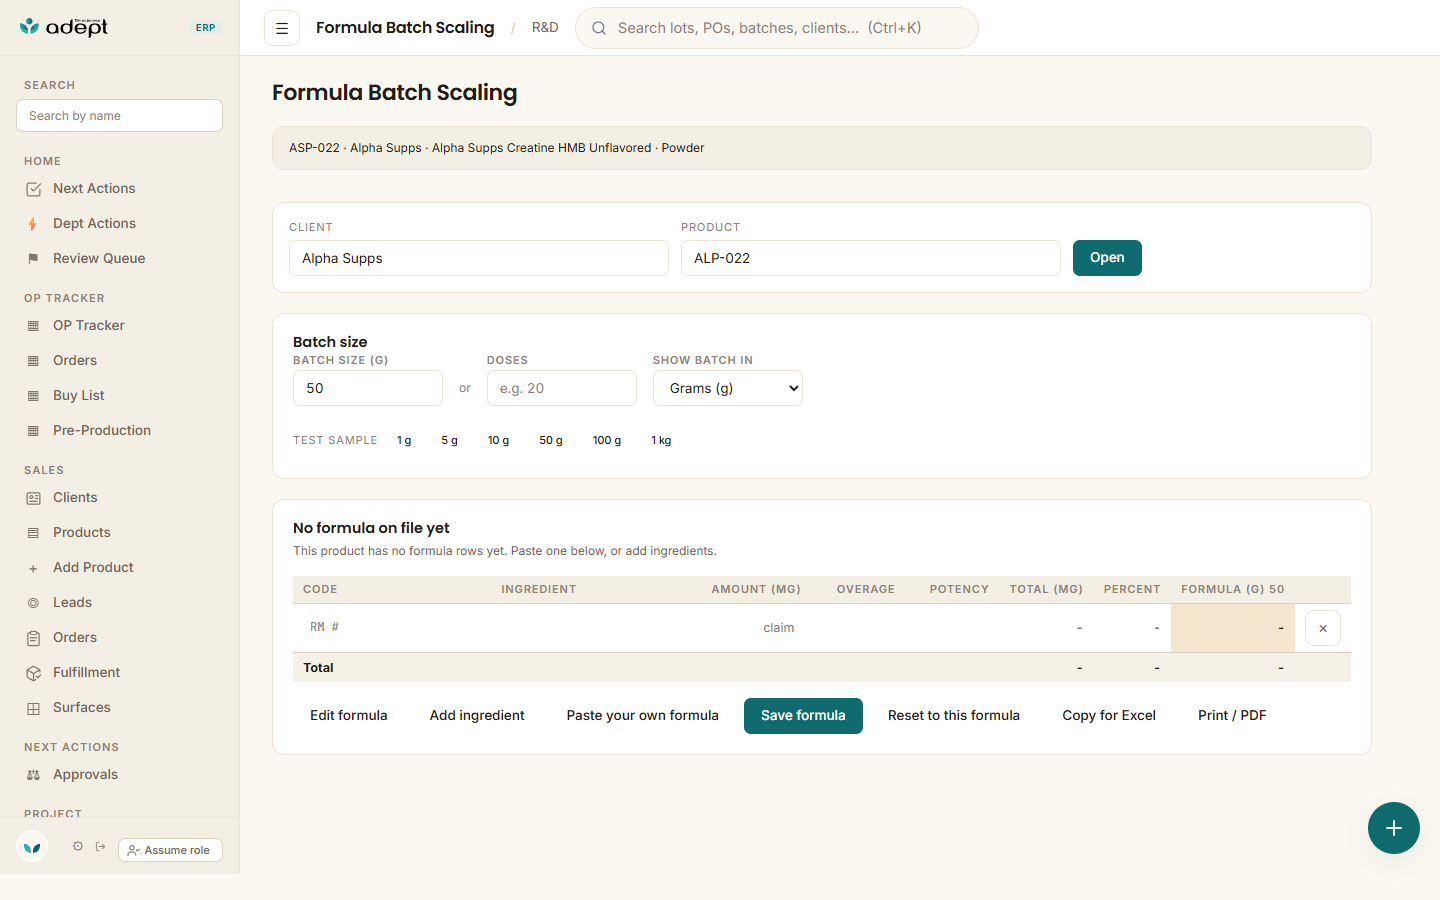Click Copy for Excel

(x=1109, y=716)
